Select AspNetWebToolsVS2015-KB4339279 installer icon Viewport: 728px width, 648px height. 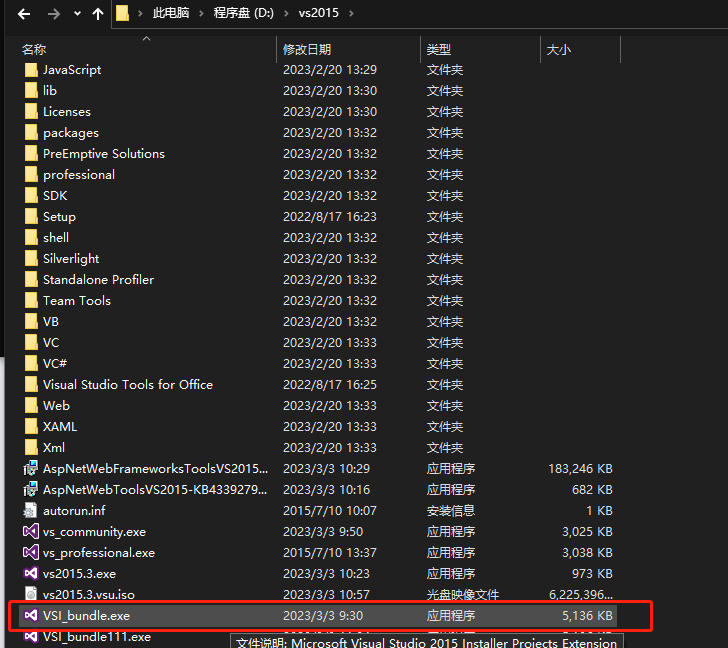pyautogui.click(x=31, y=490)
